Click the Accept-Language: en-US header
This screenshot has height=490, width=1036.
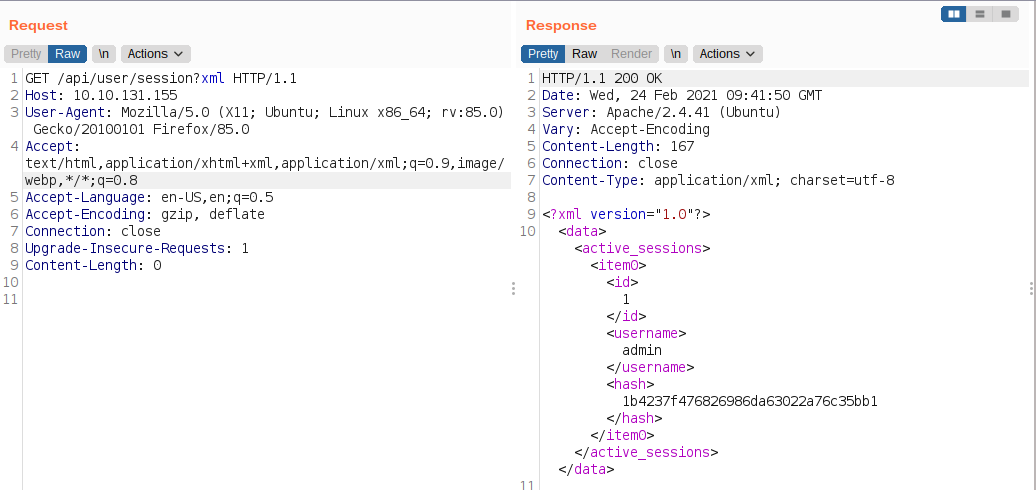click(x=149, y=197)
